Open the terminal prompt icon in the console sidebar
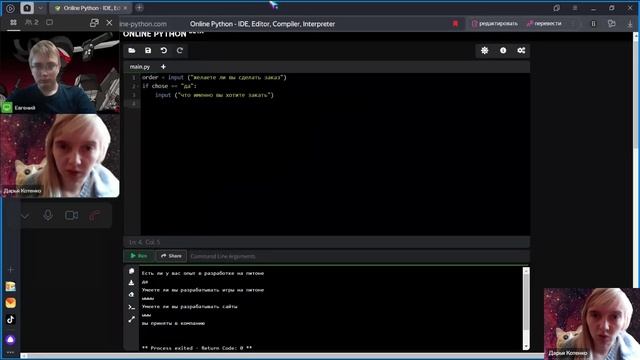 tap(131, 307)
